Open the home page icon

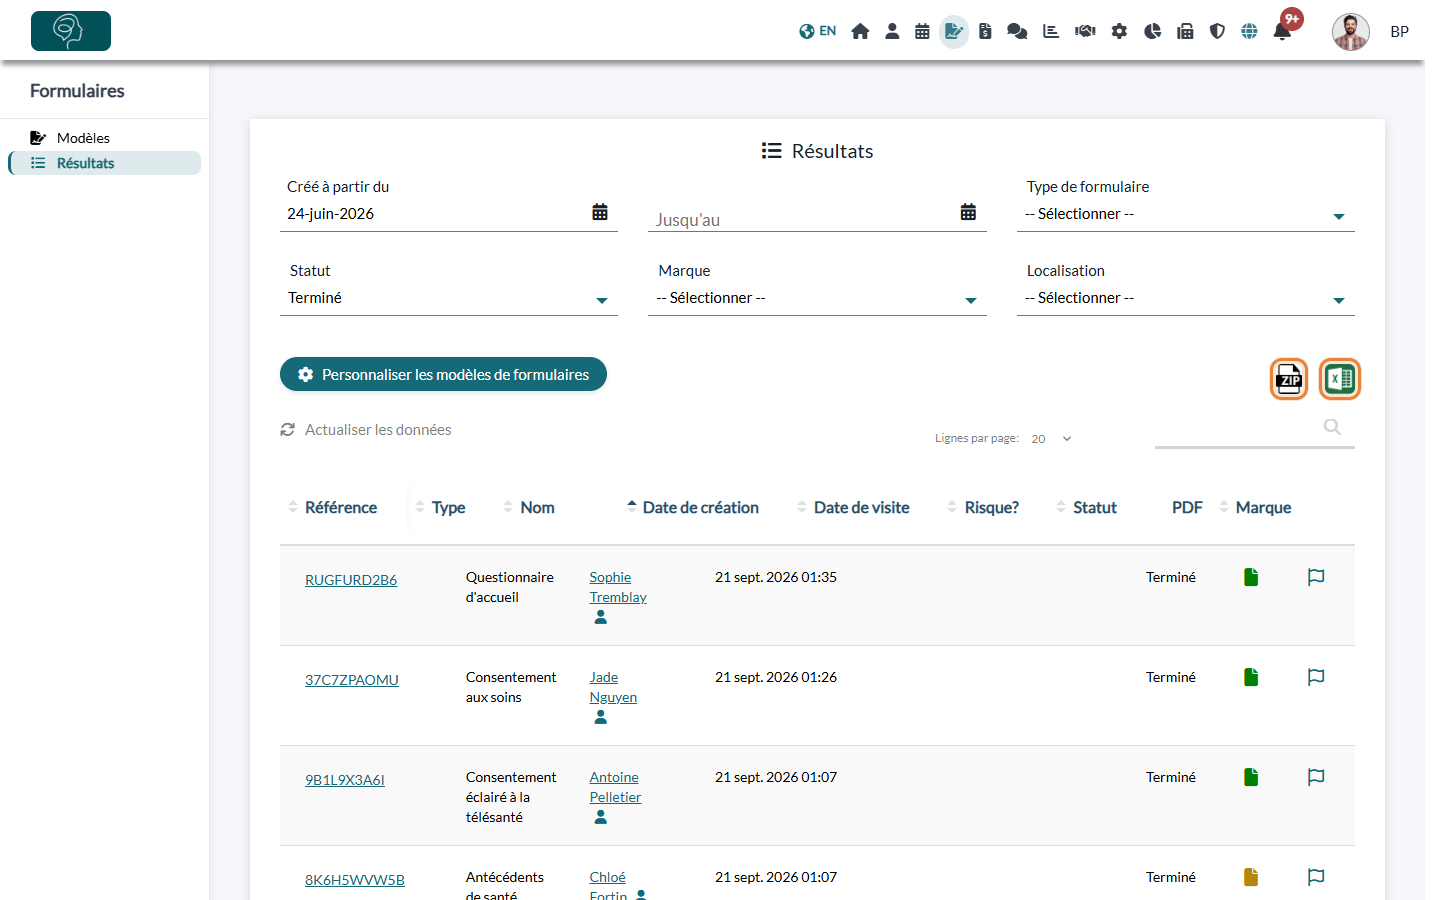coord(860,31)
